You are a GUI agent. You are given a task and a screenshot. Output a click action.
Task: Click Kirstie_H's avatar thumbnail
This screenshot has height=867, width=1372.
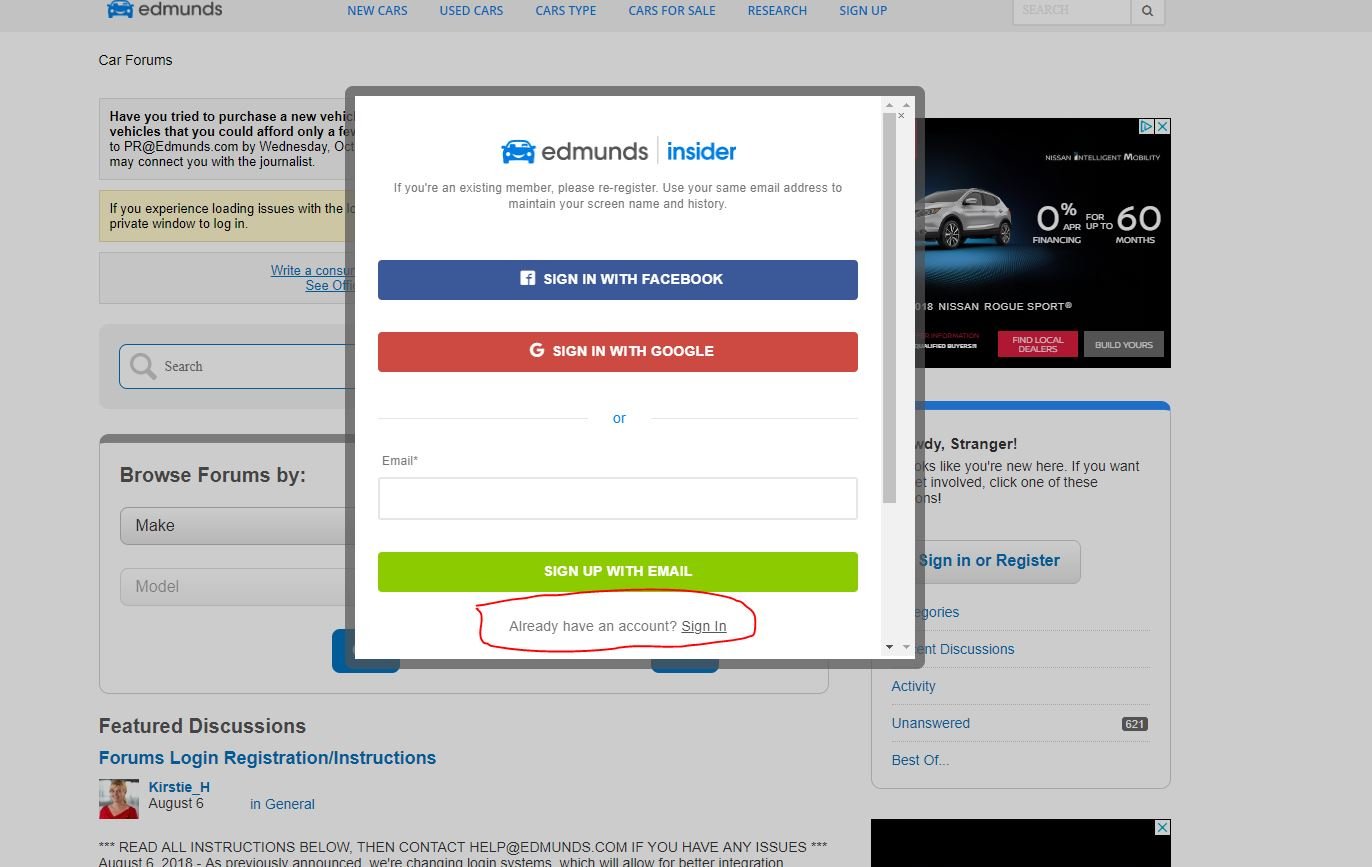coord(119,799)
